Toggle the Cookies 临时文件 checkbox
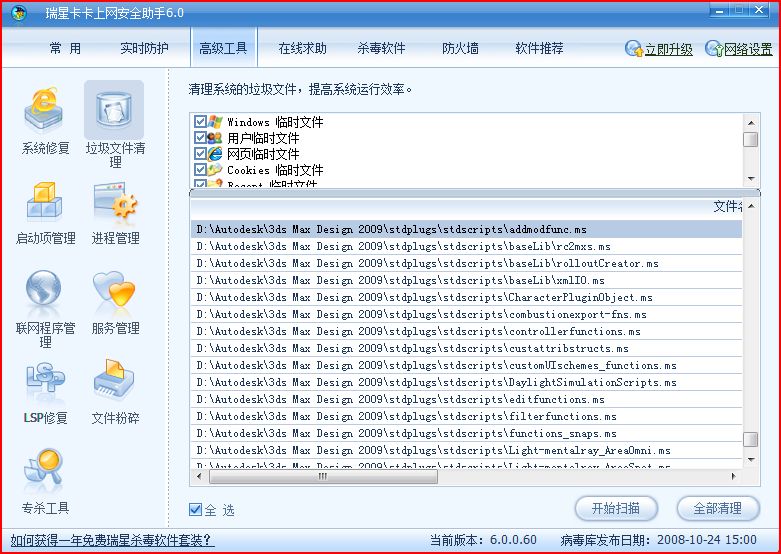 200,169
